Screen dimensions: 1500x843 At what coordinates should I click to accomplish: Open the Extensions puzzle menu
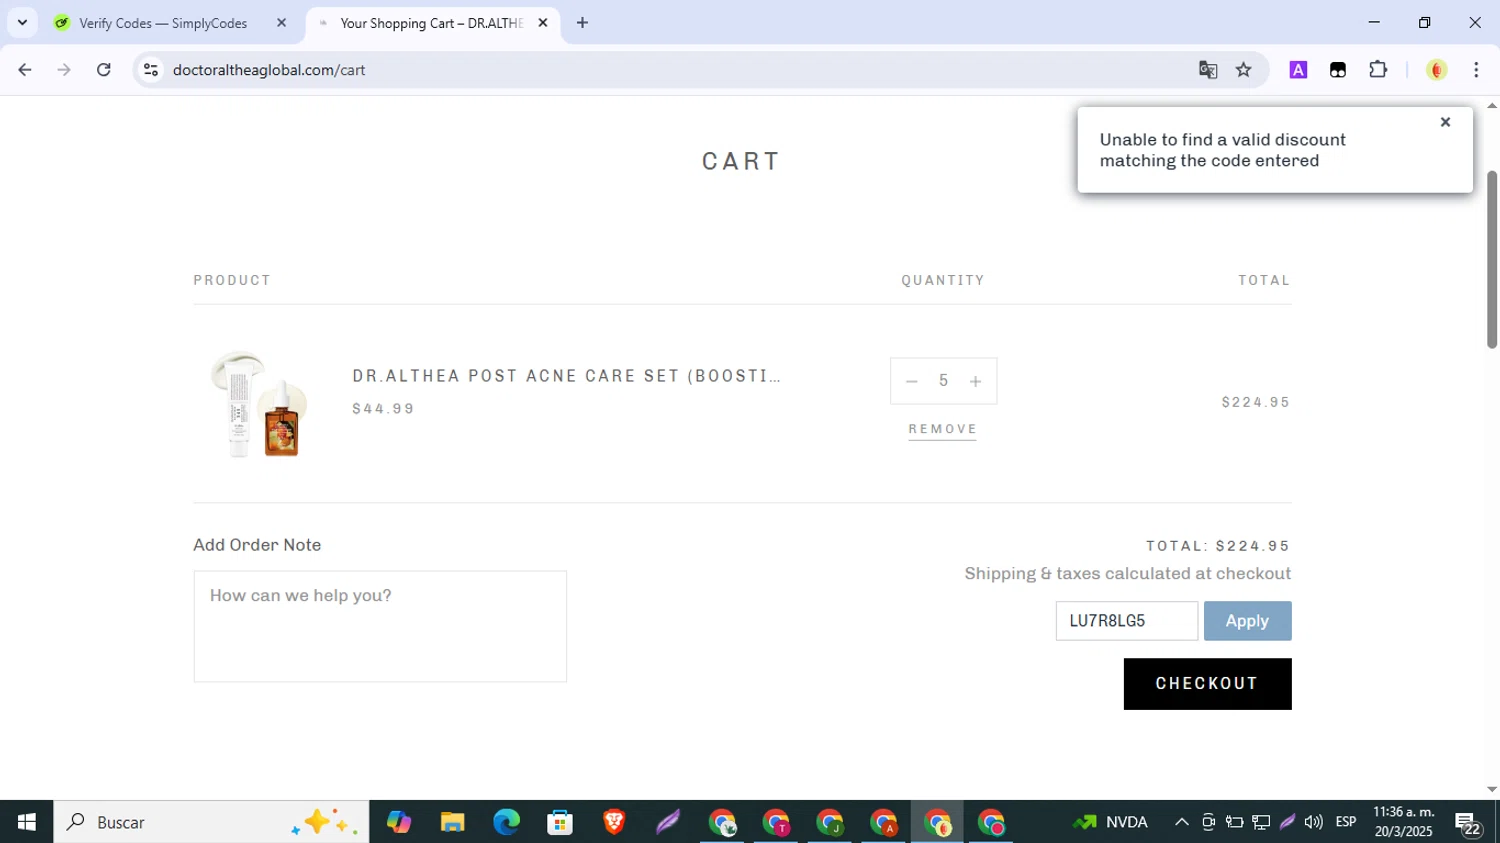(1378, 70)
